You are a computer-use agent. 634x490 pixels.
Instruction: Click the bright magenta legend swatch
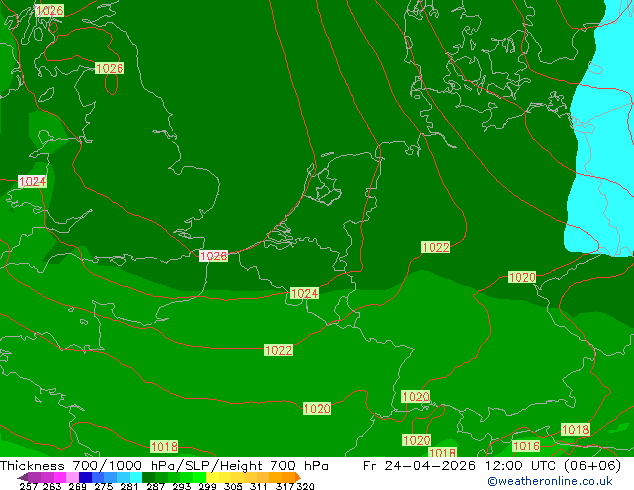[60, 477]
